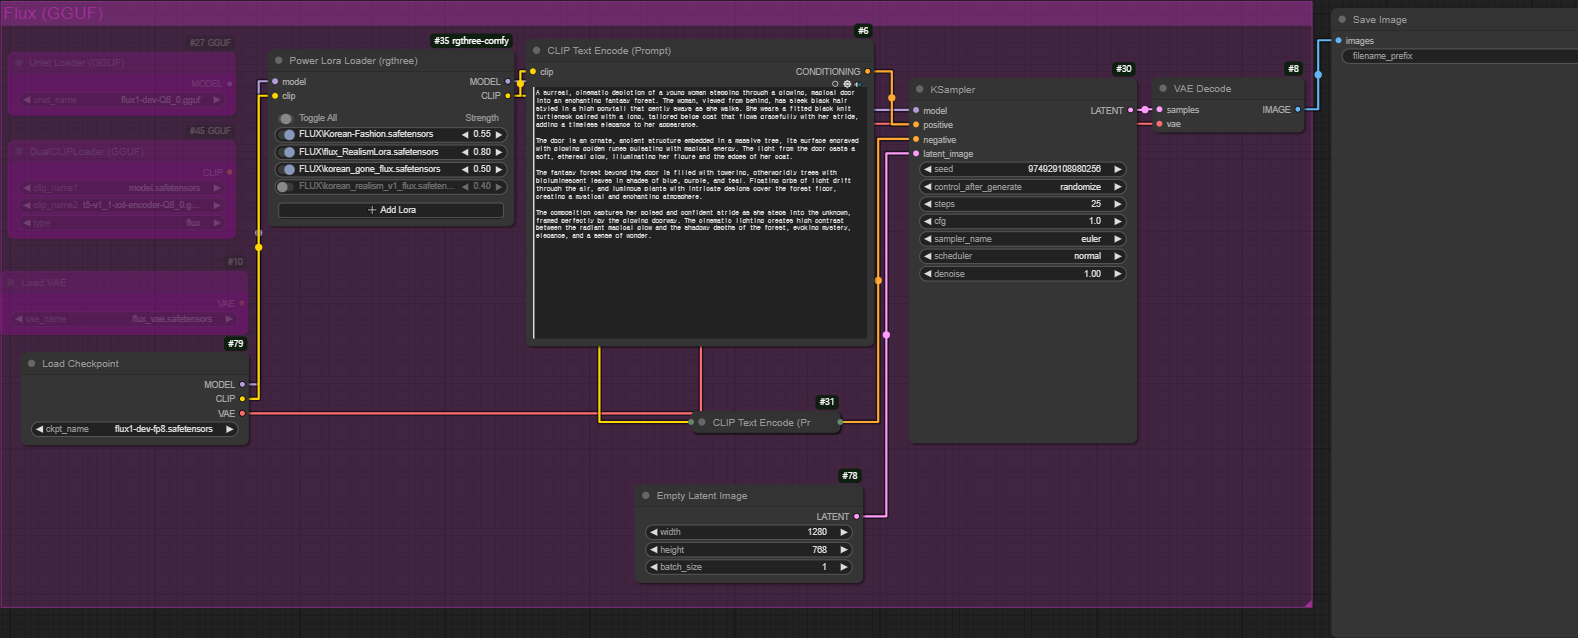This screenshot has width=1578, height=638.
Task: Click the IMAGE output port on VAE Decode
Action: [1298, 110]
